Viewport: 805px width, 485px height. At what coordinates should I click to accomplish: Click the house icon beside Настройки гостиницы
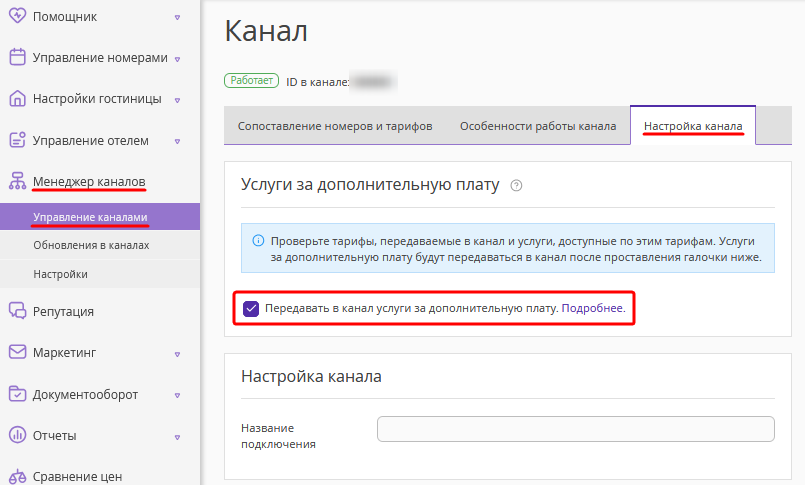(17, 98)
